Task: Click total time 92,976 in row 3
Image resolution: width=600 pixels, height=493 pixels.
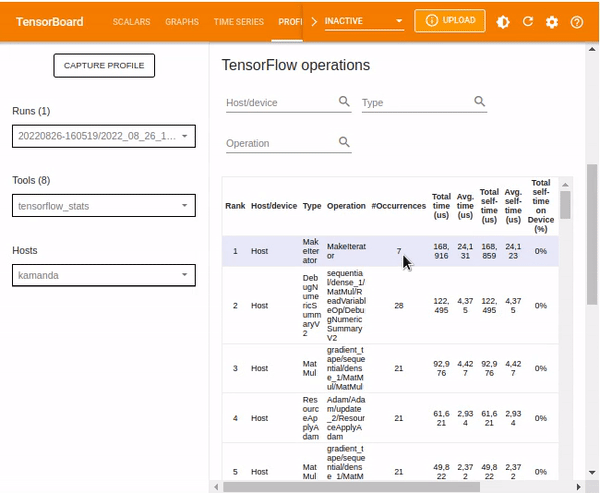Action: 441,368
